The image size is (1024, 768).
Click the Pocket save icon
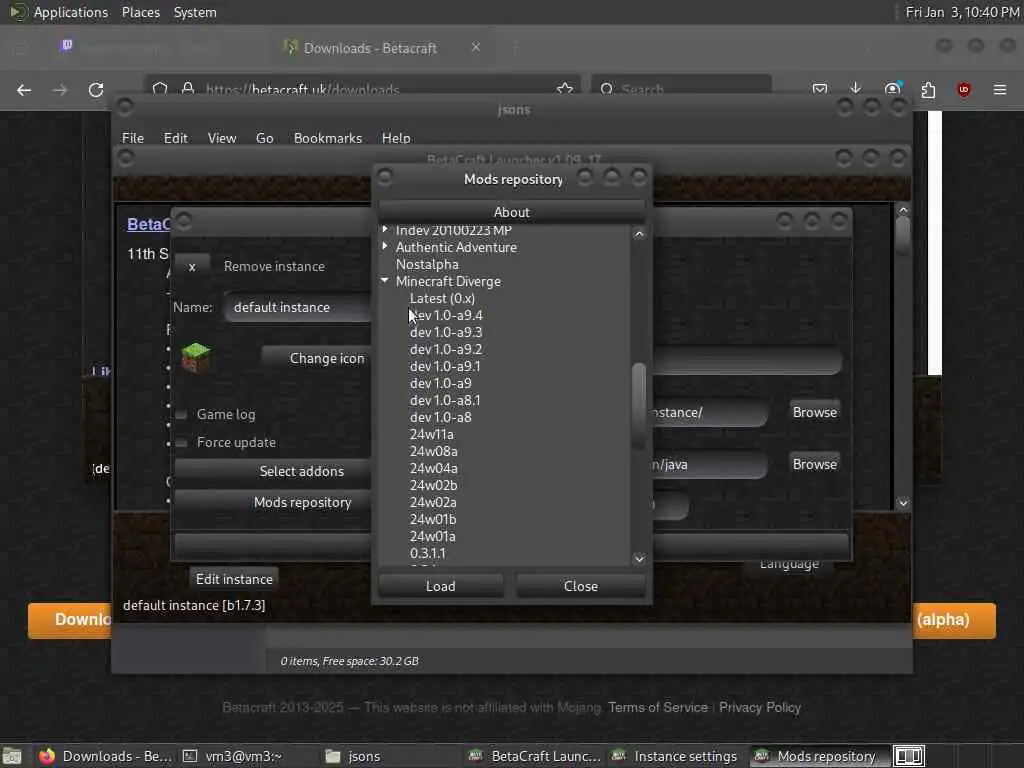point(820,89)
